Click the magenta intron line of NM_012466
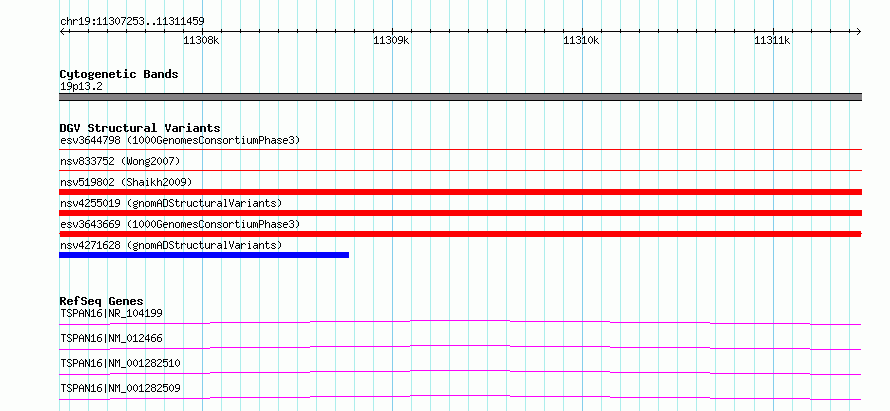890x411 pixels. click(460, 347)
